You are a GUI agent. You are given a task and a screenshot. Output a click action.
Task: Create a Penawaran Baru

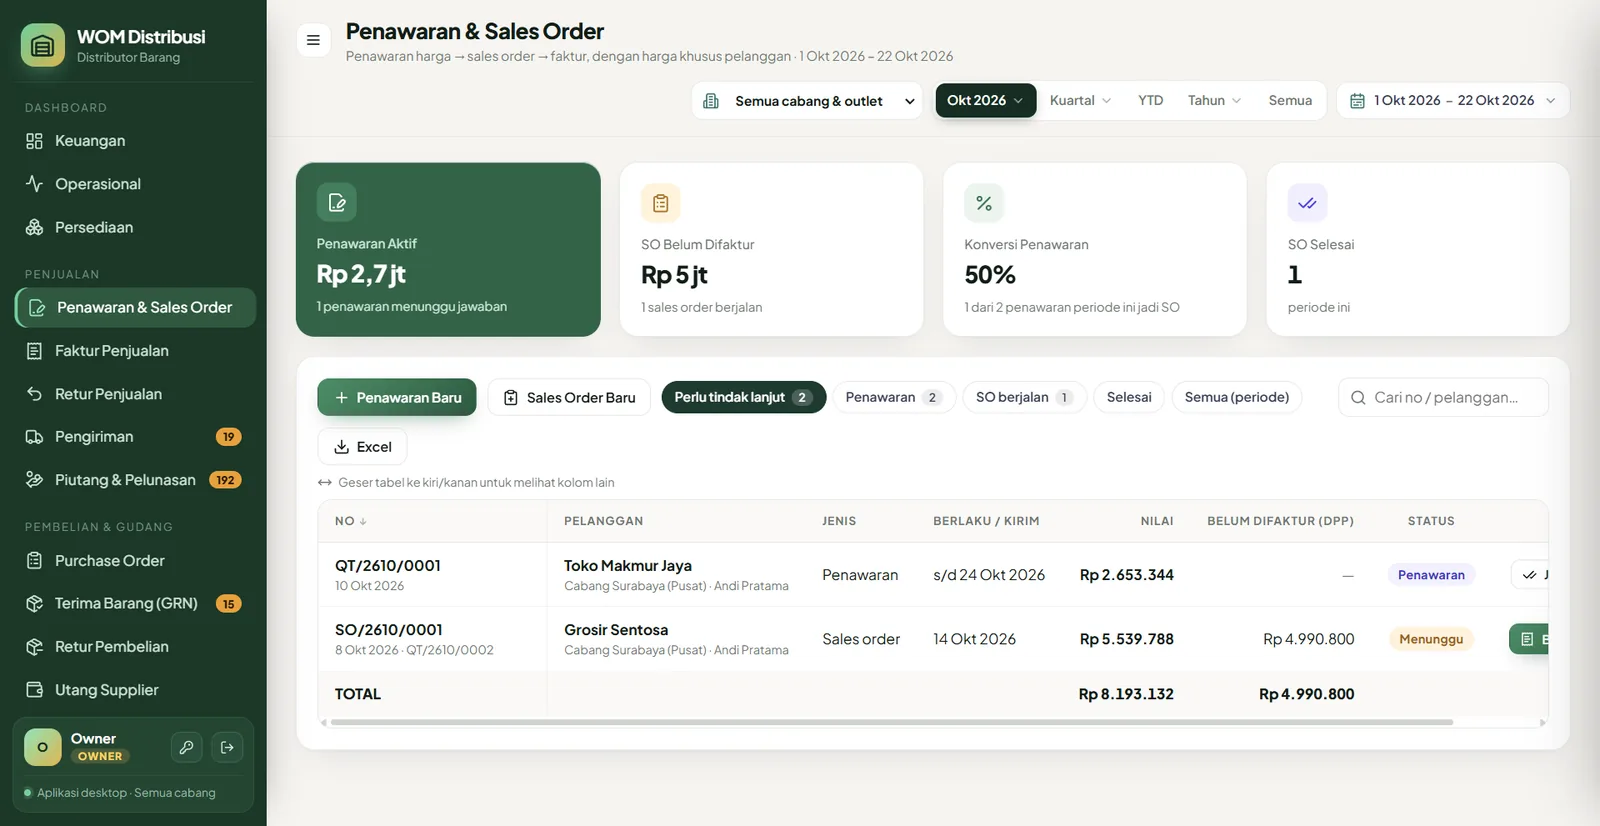pos(397,397)
